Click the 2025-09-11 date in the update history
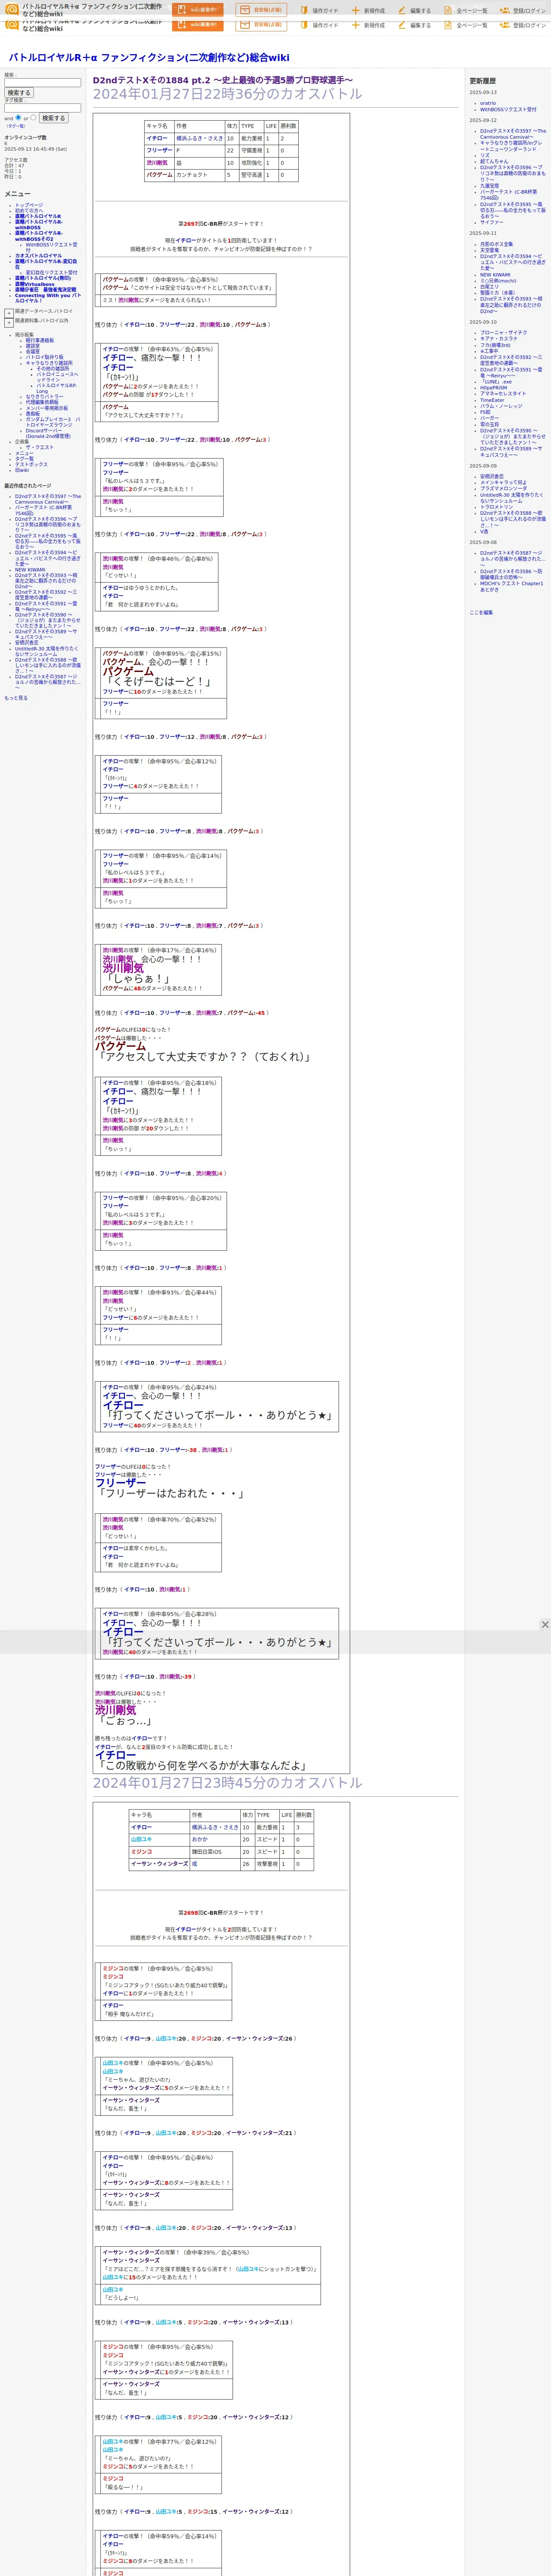 coord(483,233)
